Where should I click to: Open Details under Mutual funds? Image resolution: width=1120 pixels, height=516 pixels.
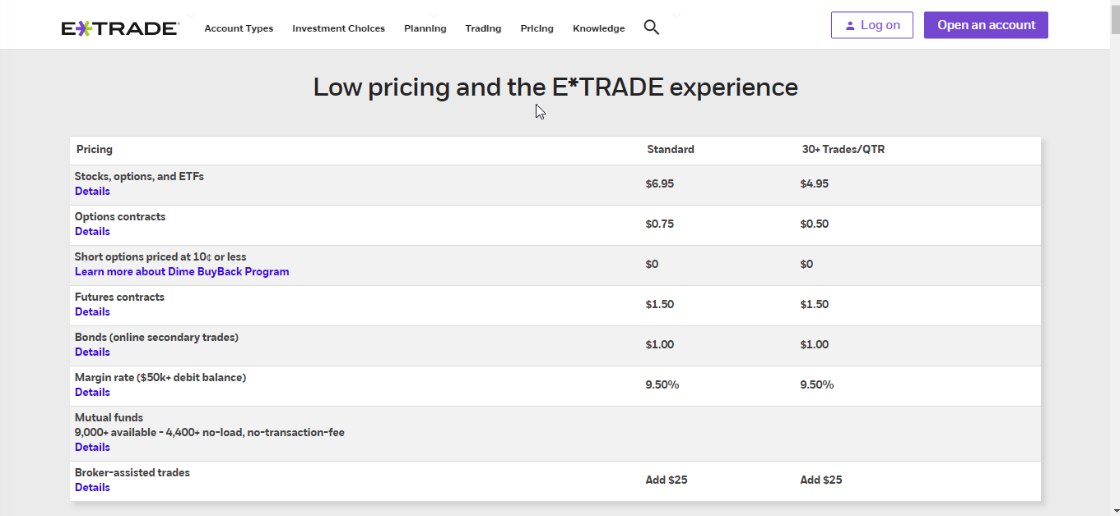pos(92,447)
